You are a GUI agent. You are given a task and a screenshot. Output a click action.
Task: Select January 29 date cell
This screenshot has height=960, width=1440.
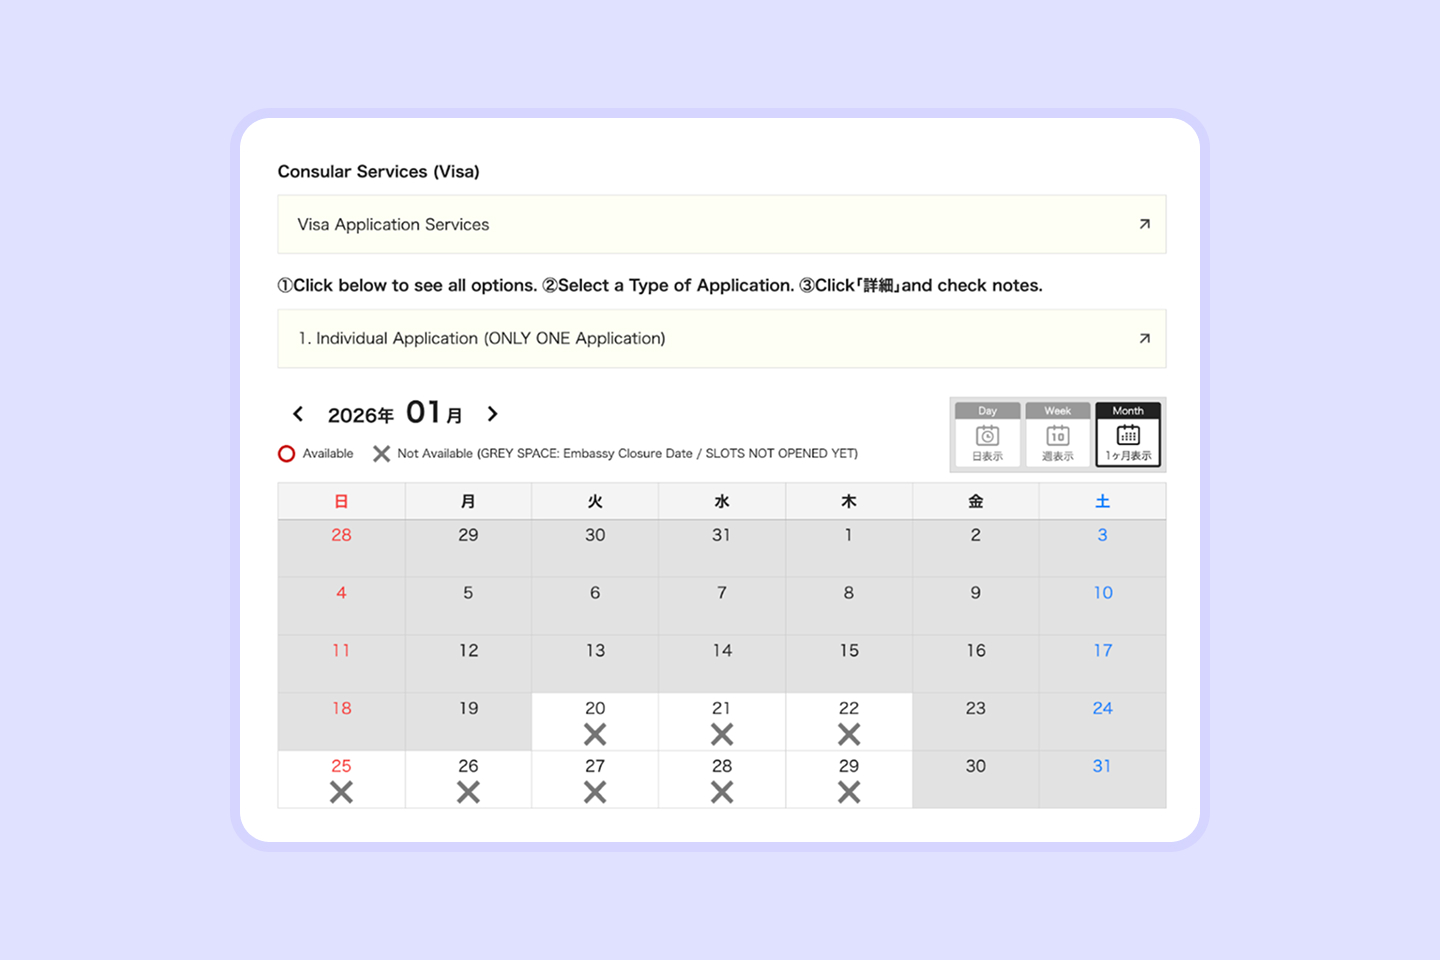click(849, 779)
